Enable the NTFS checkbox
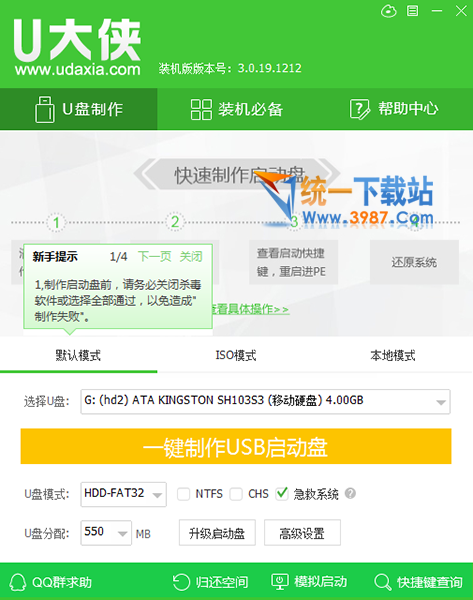The image size is (473, 600). [183, 494]
